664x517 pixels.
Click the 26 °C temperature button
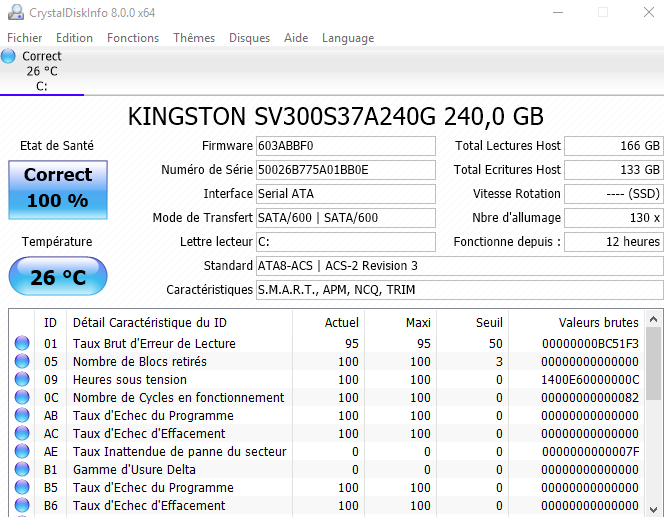tap(58, 276)
